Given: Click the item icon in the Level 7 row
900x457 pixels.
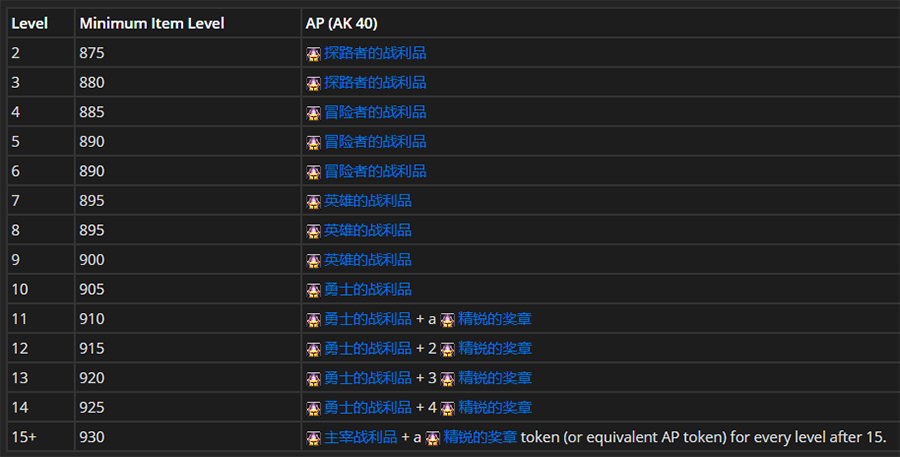Looking at the screenshot, I should pos(313,202).
